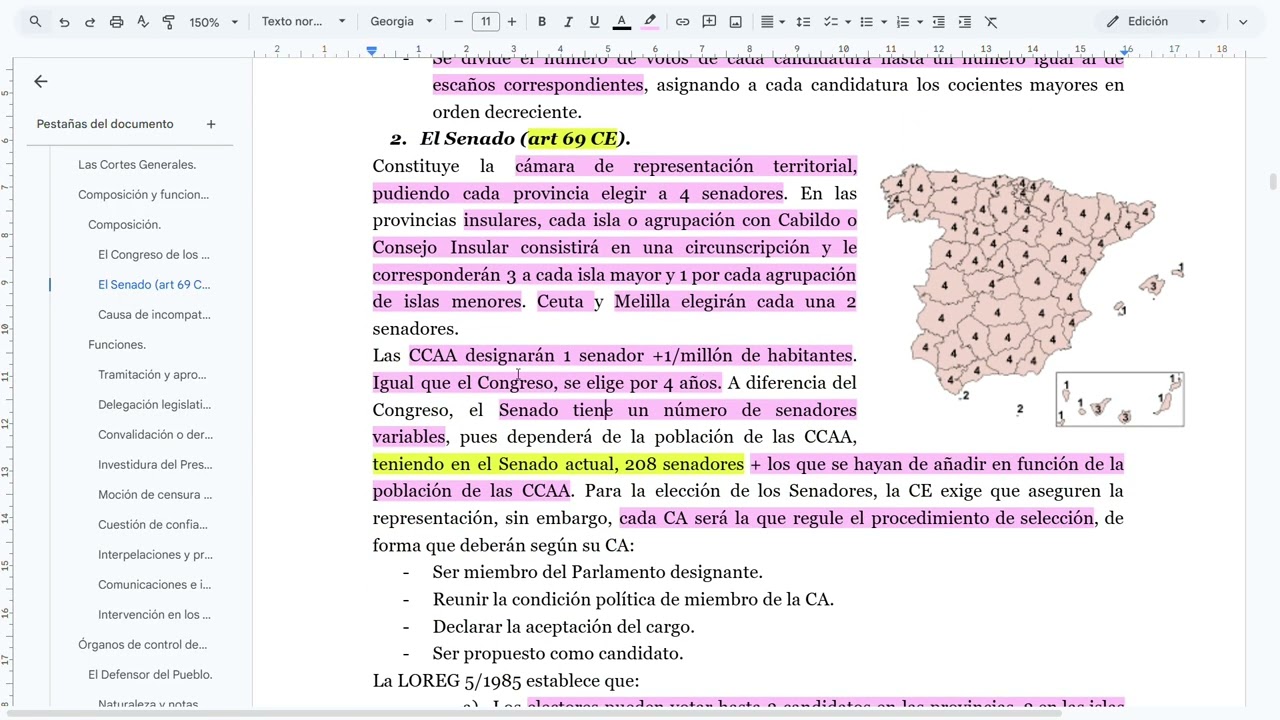Go to El Congreso de los ... outline item
The width and height of the screenshot is (1280, 720).
pyautogui.click(x=154, y=255)
